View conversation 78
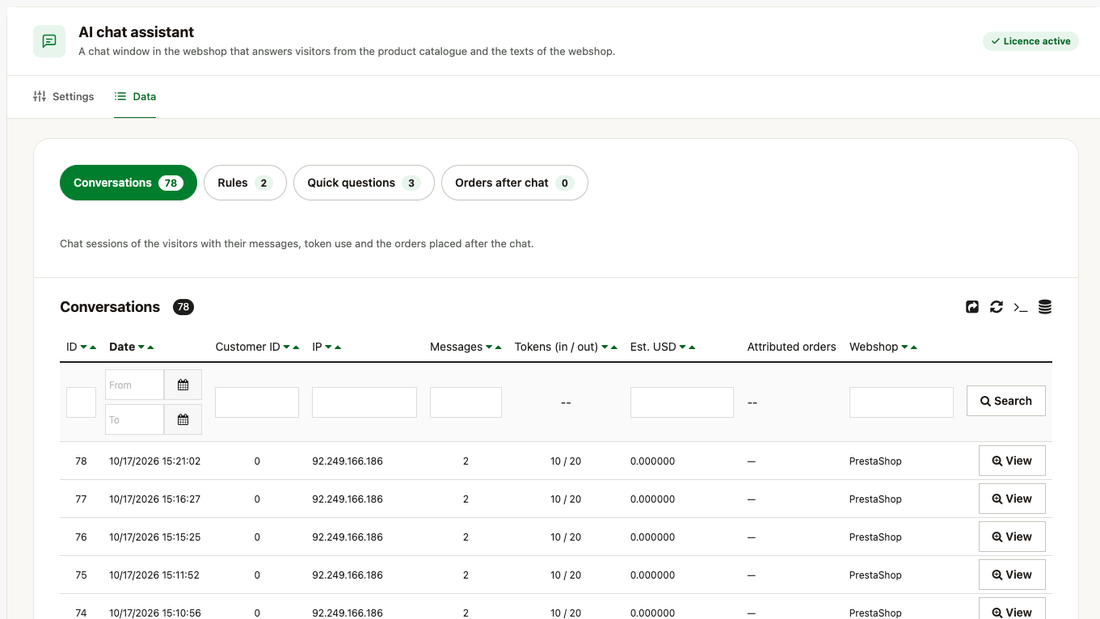 click(x=1012, y=461)
